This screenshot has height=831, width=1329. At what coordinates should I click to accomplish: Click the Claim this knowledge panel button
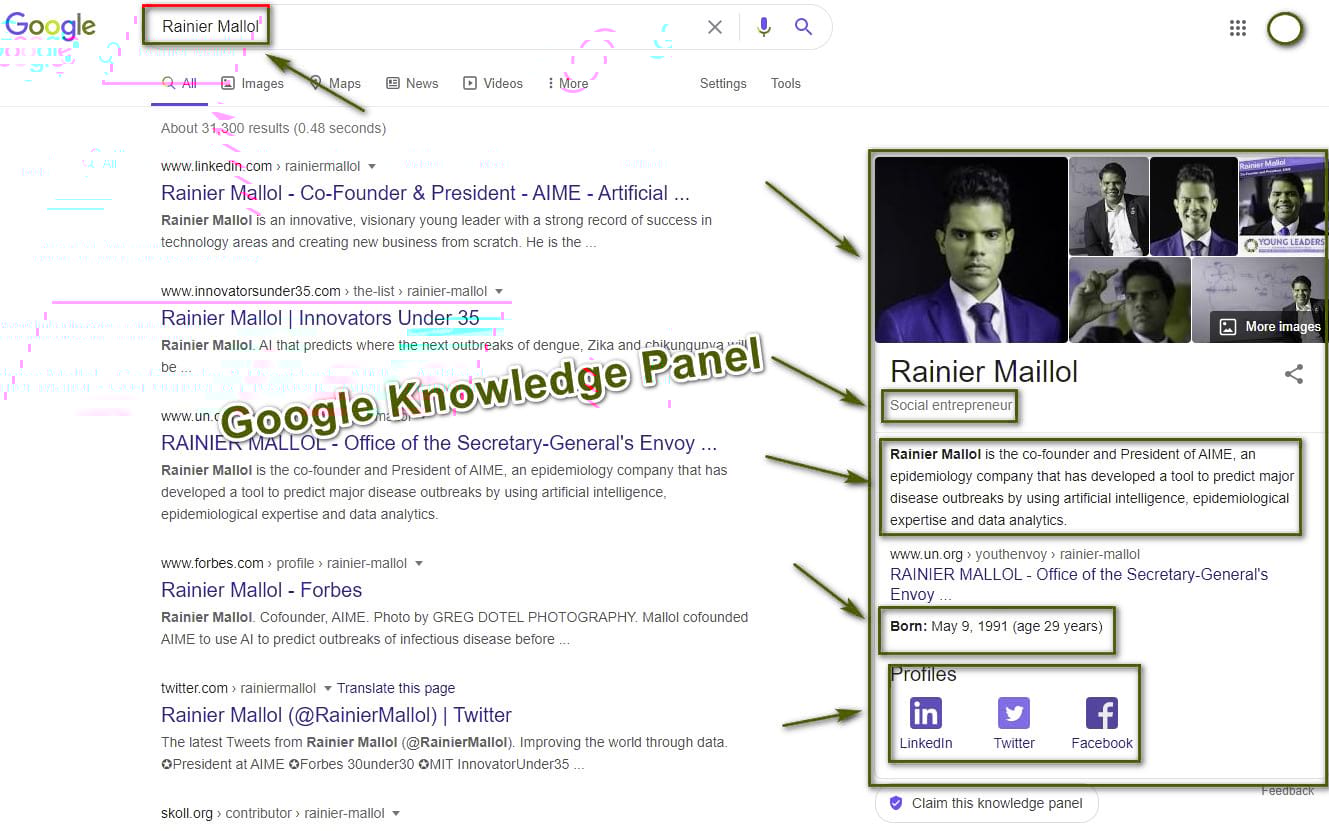985,802
